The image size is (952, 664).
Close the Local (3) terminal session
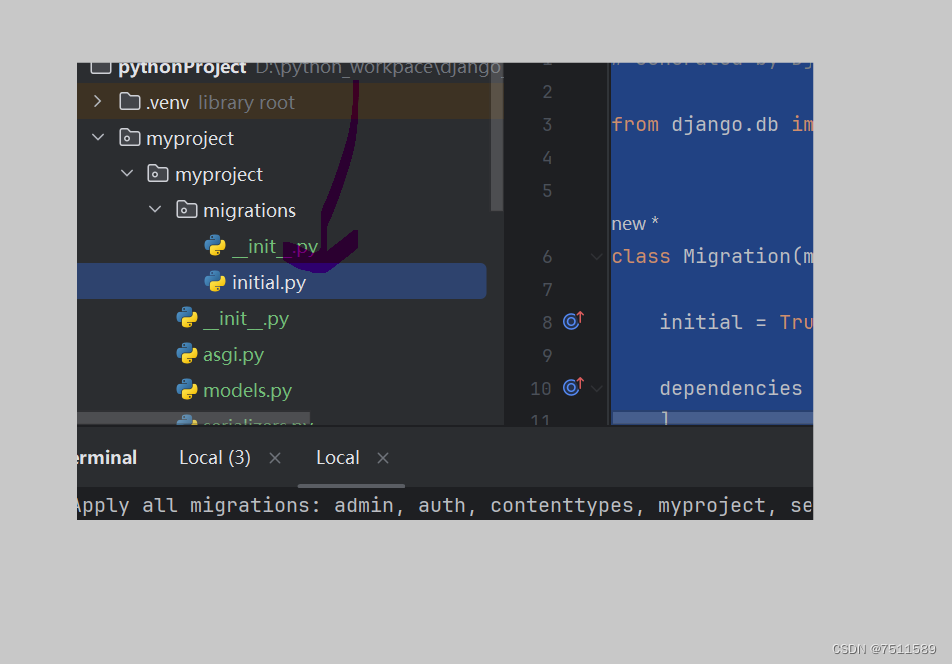(274, 457)
